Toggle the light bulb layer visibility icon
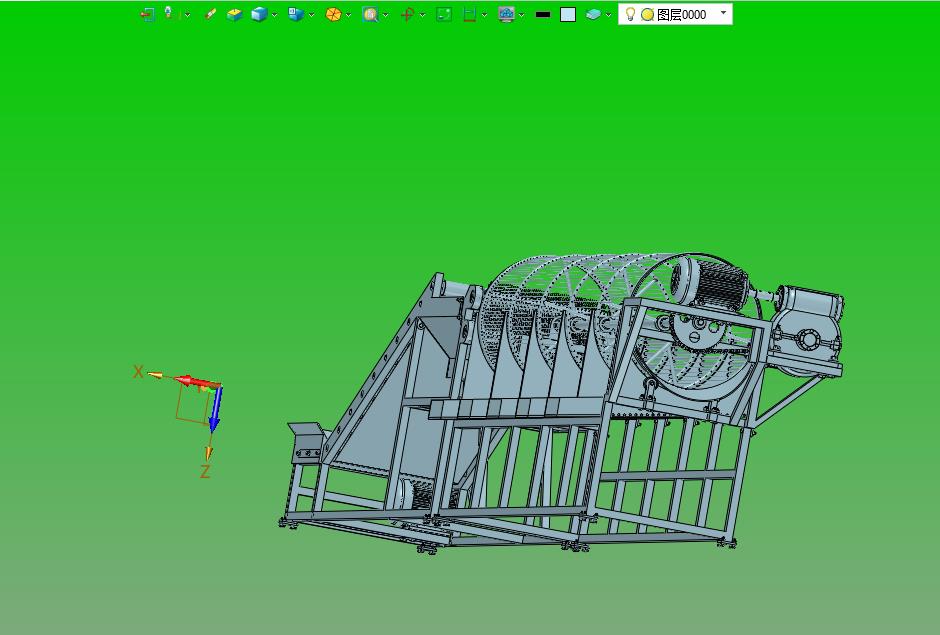 click(630, 14)
